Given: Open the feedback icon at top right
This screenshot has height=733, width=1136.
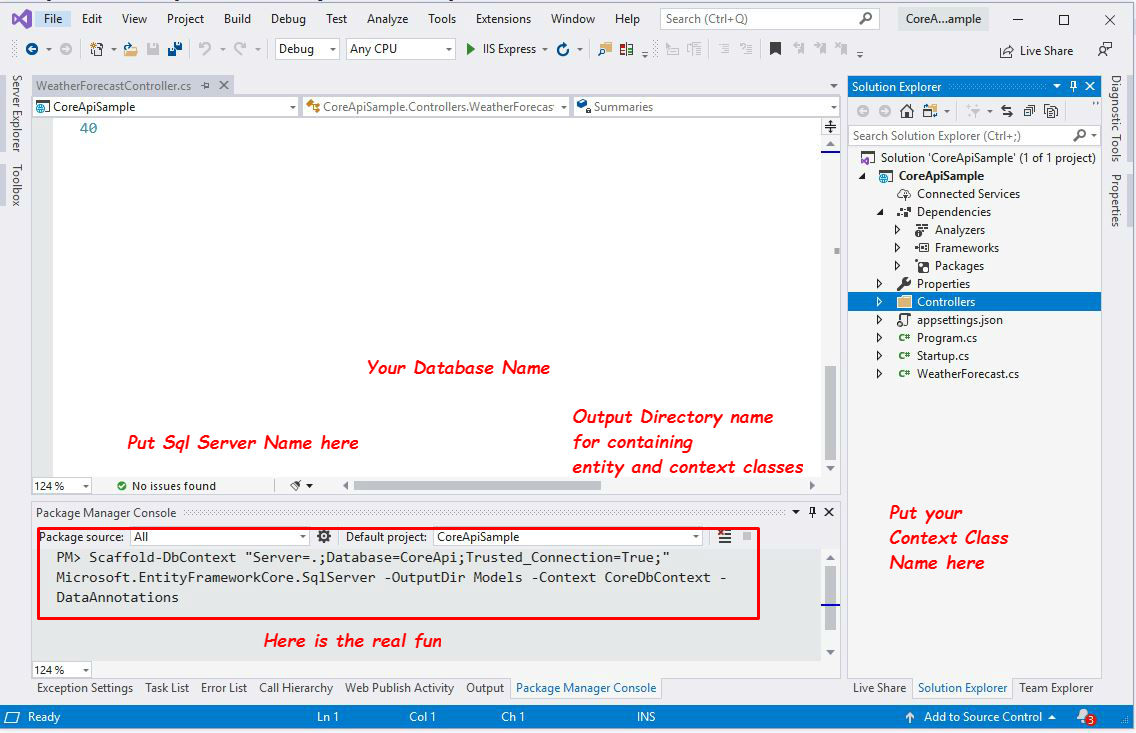Looking at the screenshot, I should tap(1105, 49).
